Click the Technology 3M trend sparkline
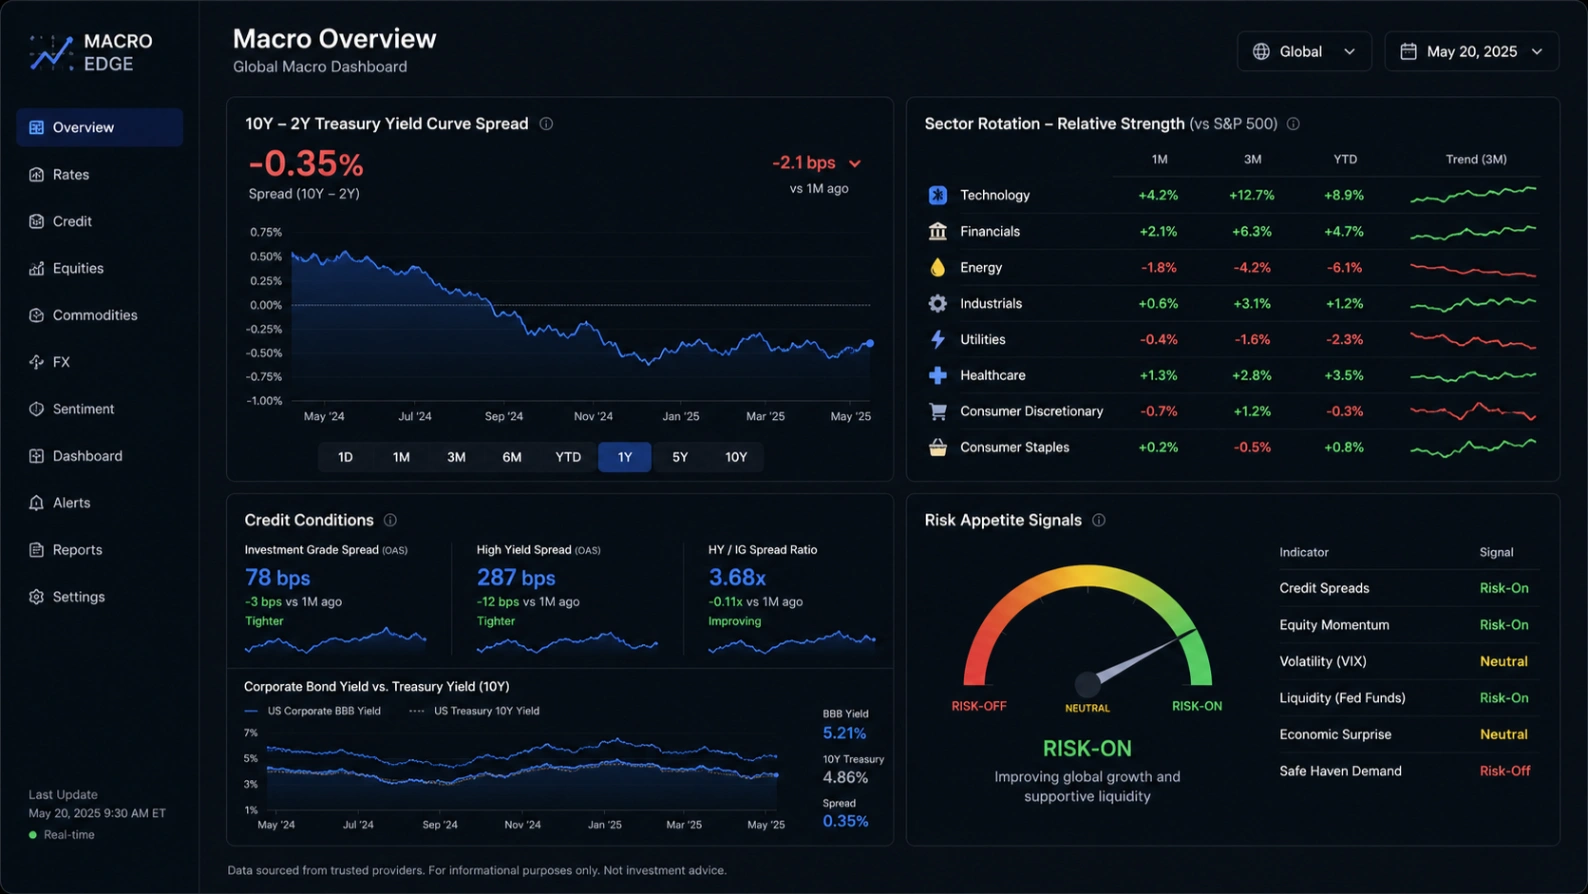Viewport: 1588px width, 894px height. pyautogui.click(x=1473, y=194)
